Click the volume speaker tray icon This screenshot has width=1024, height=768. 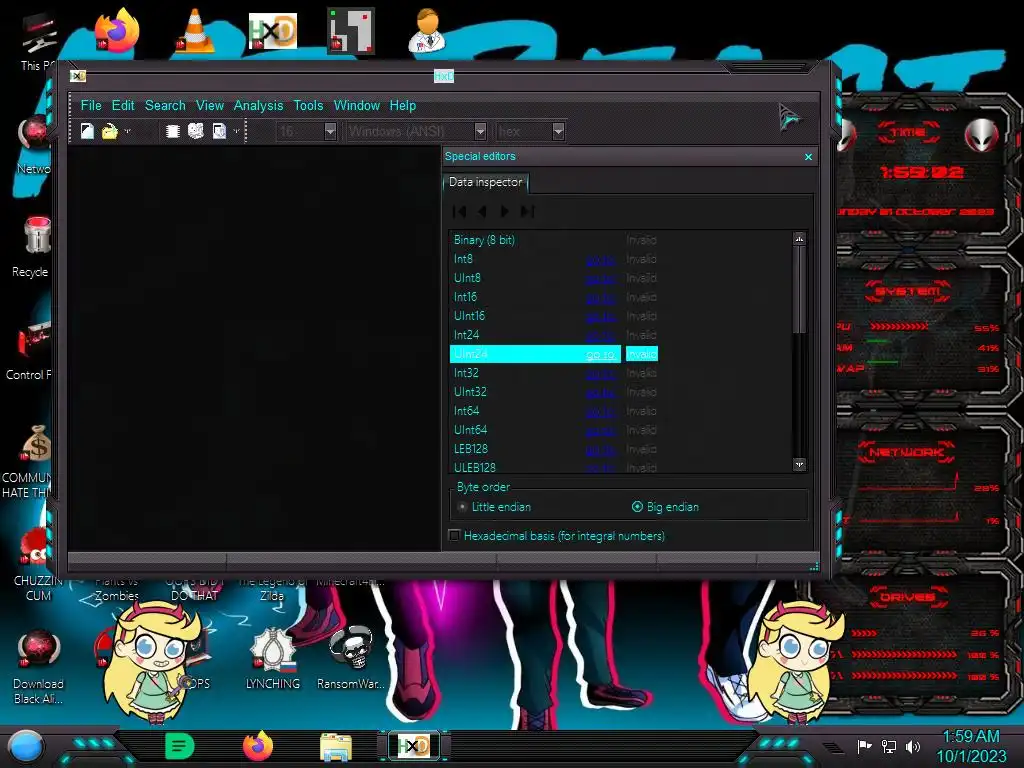(x=913, y=746)
